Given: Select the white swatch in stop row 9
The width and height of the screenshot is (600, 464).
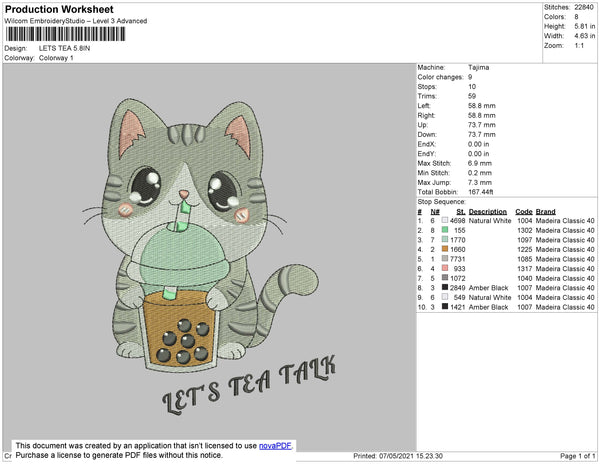Looking at the screenshot, I should (x=445, y=297).
